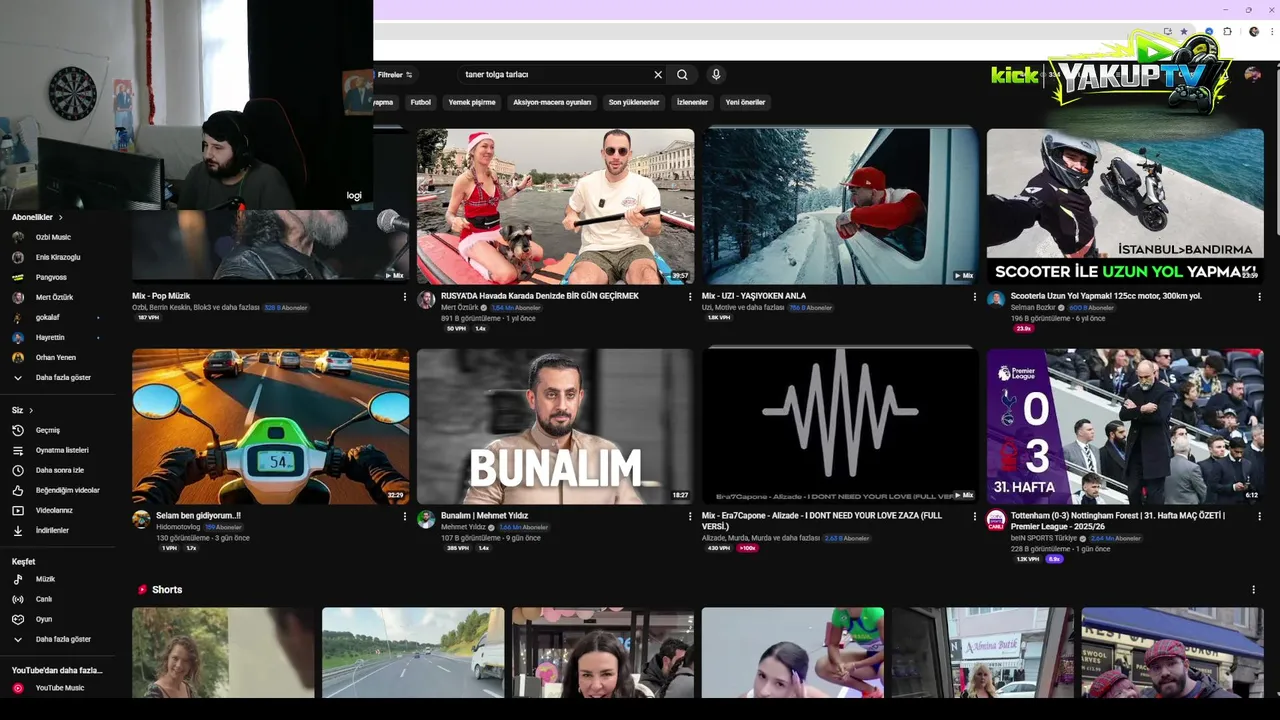This screenshot has width=1280, height=720.
Task: Open the Mehmet Yıldız channel avatar
Action: (x=426, y=520)
